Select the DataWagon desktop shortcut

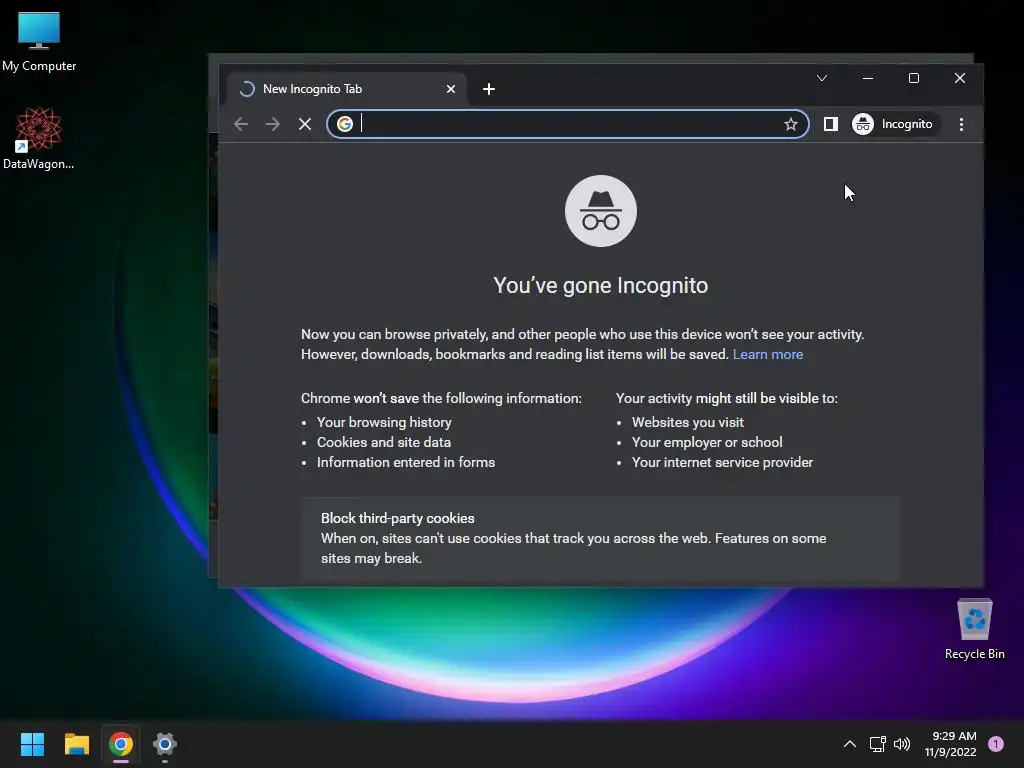point(39,138)
